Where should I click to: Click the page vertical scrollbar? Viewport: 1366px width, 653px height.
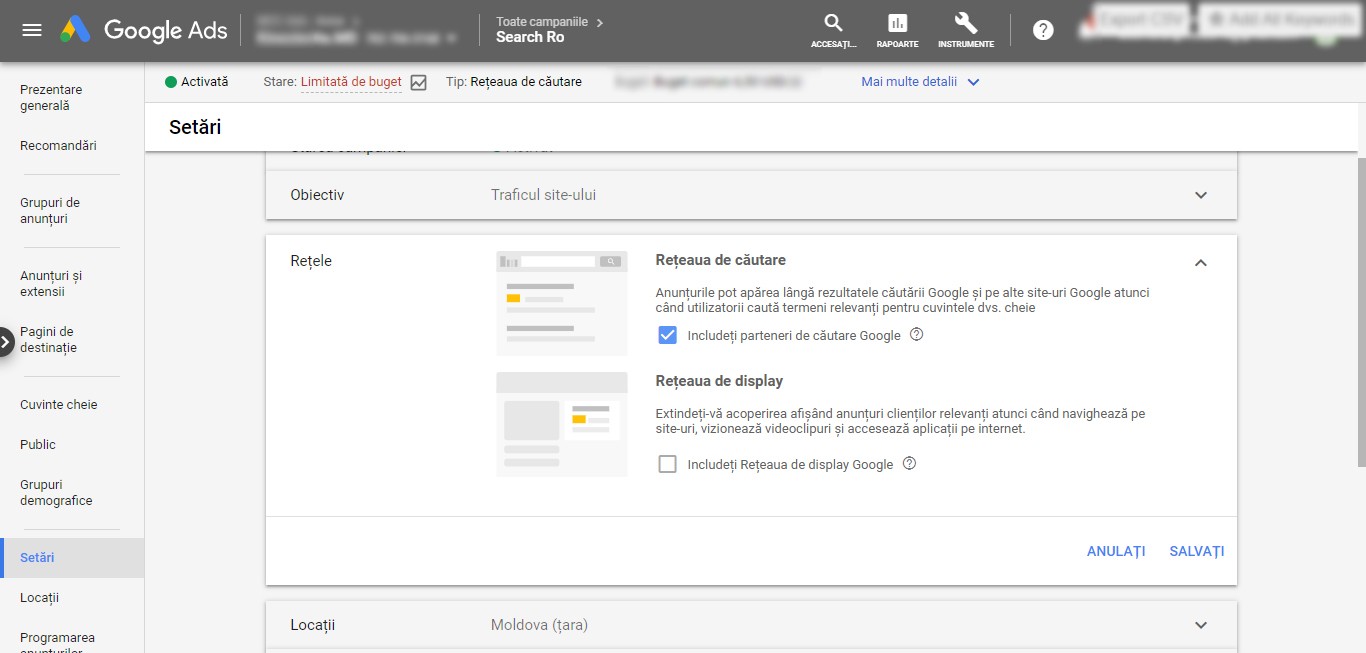click(1360, 311)
